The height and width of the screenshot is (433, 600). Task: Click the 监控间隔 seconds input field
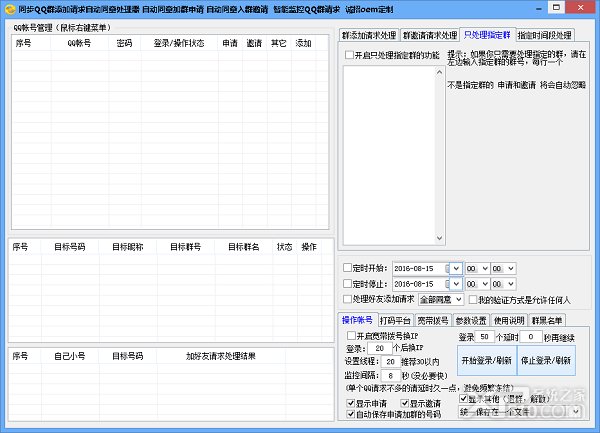coord(390,376)
